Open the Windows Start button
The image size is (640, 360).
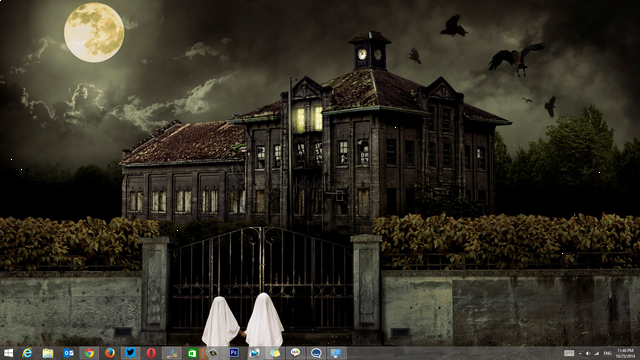pos(8,353)
